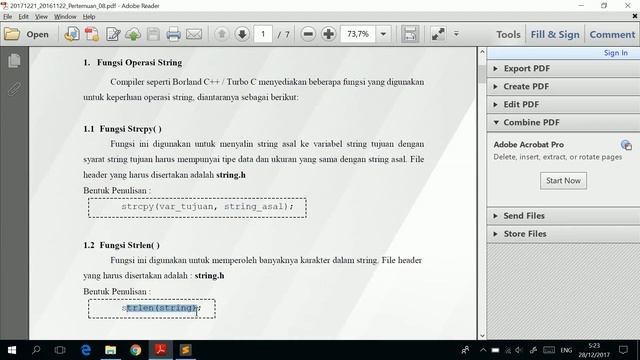The width and height of the screenshot is (640, 360).
Task: Click the scrolling mode page icon
Action: pyautogui.click(x=410, y=34)
